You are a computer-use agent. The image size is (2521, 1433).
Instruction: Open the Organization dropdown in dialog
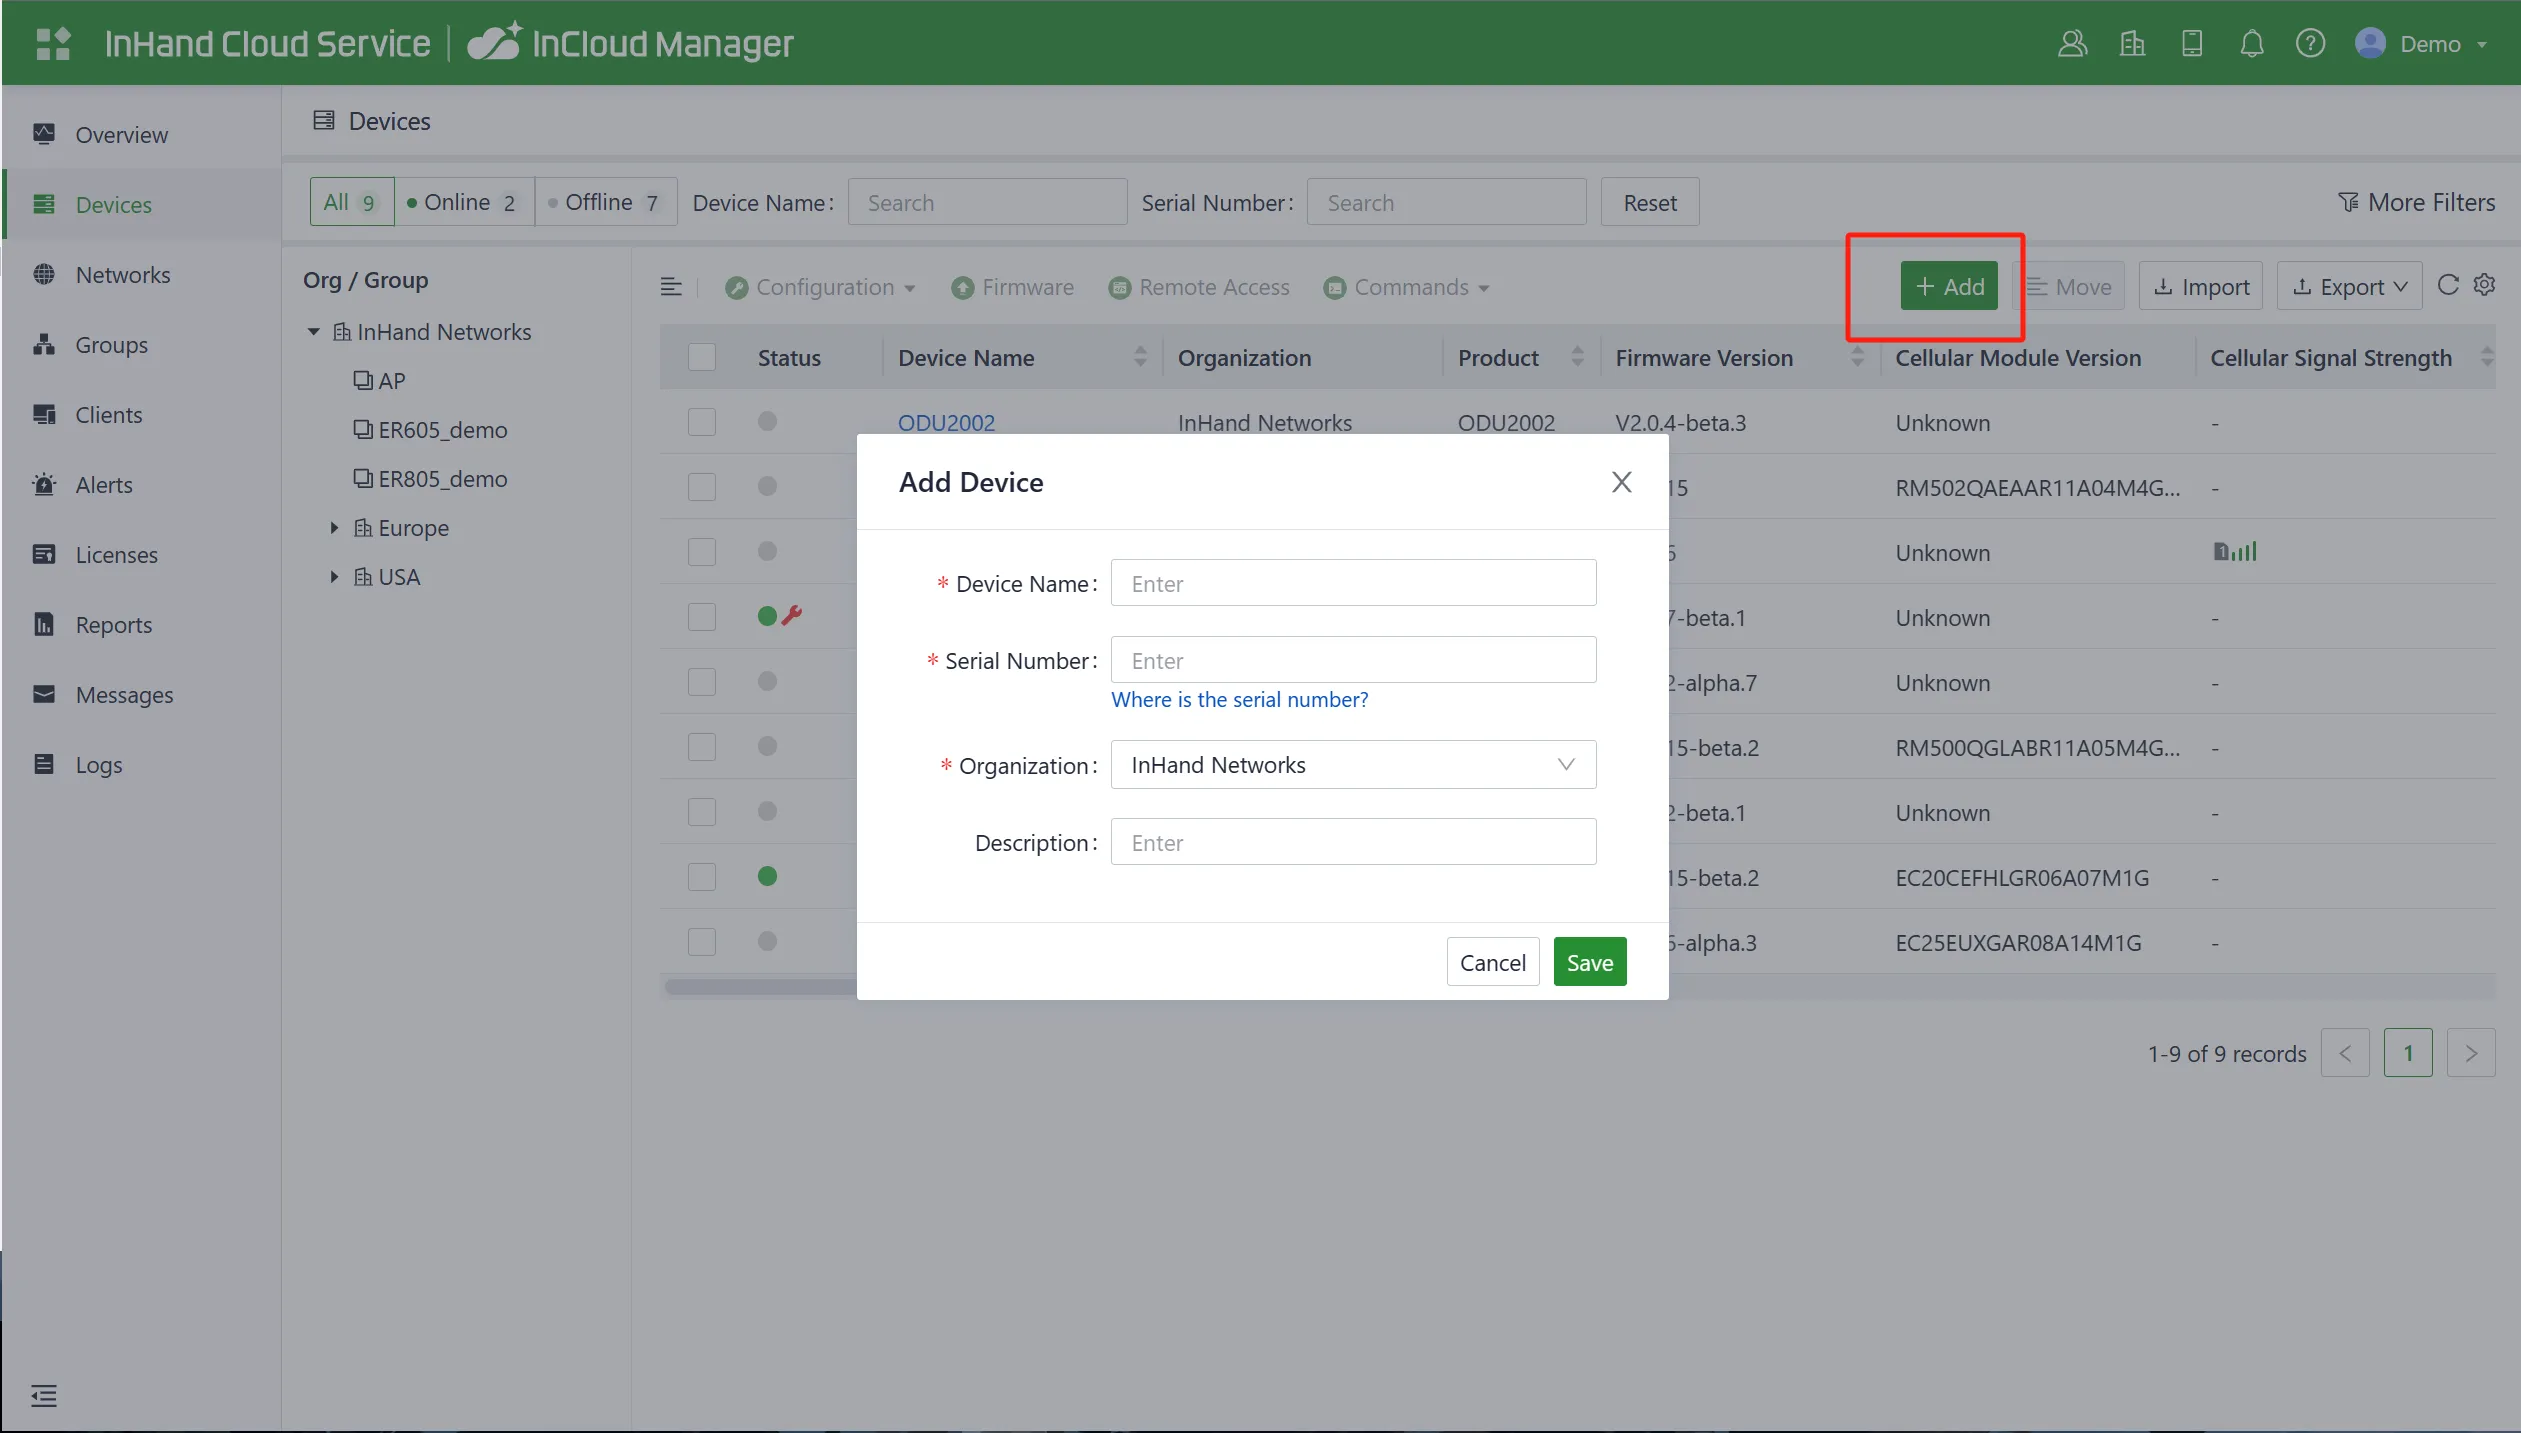(1353, 765)
